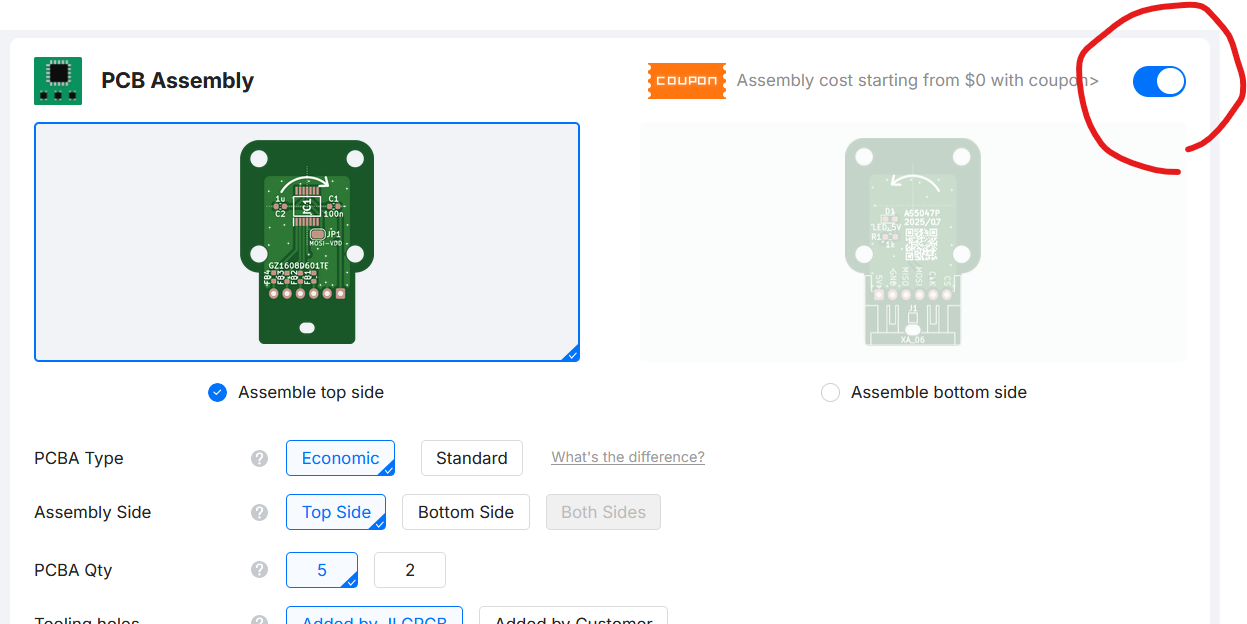Check the Assemble top side option
The width and height of the screenshot is (1247, 624).
(218, 393)
